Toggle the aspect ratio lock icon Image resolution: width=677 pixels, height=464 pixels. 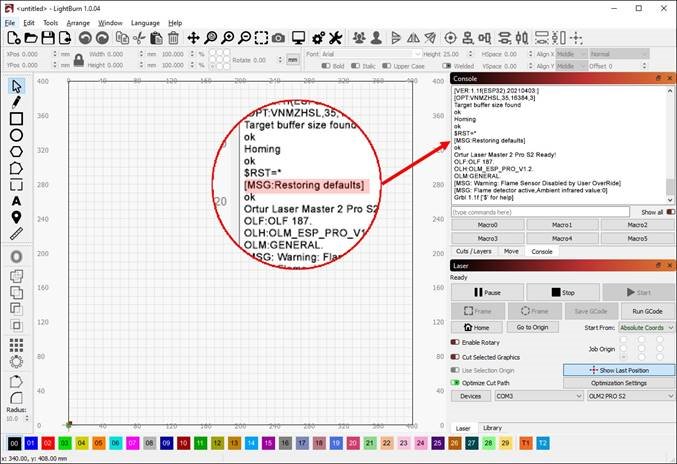pyautogui.click(x=79, y=60)
